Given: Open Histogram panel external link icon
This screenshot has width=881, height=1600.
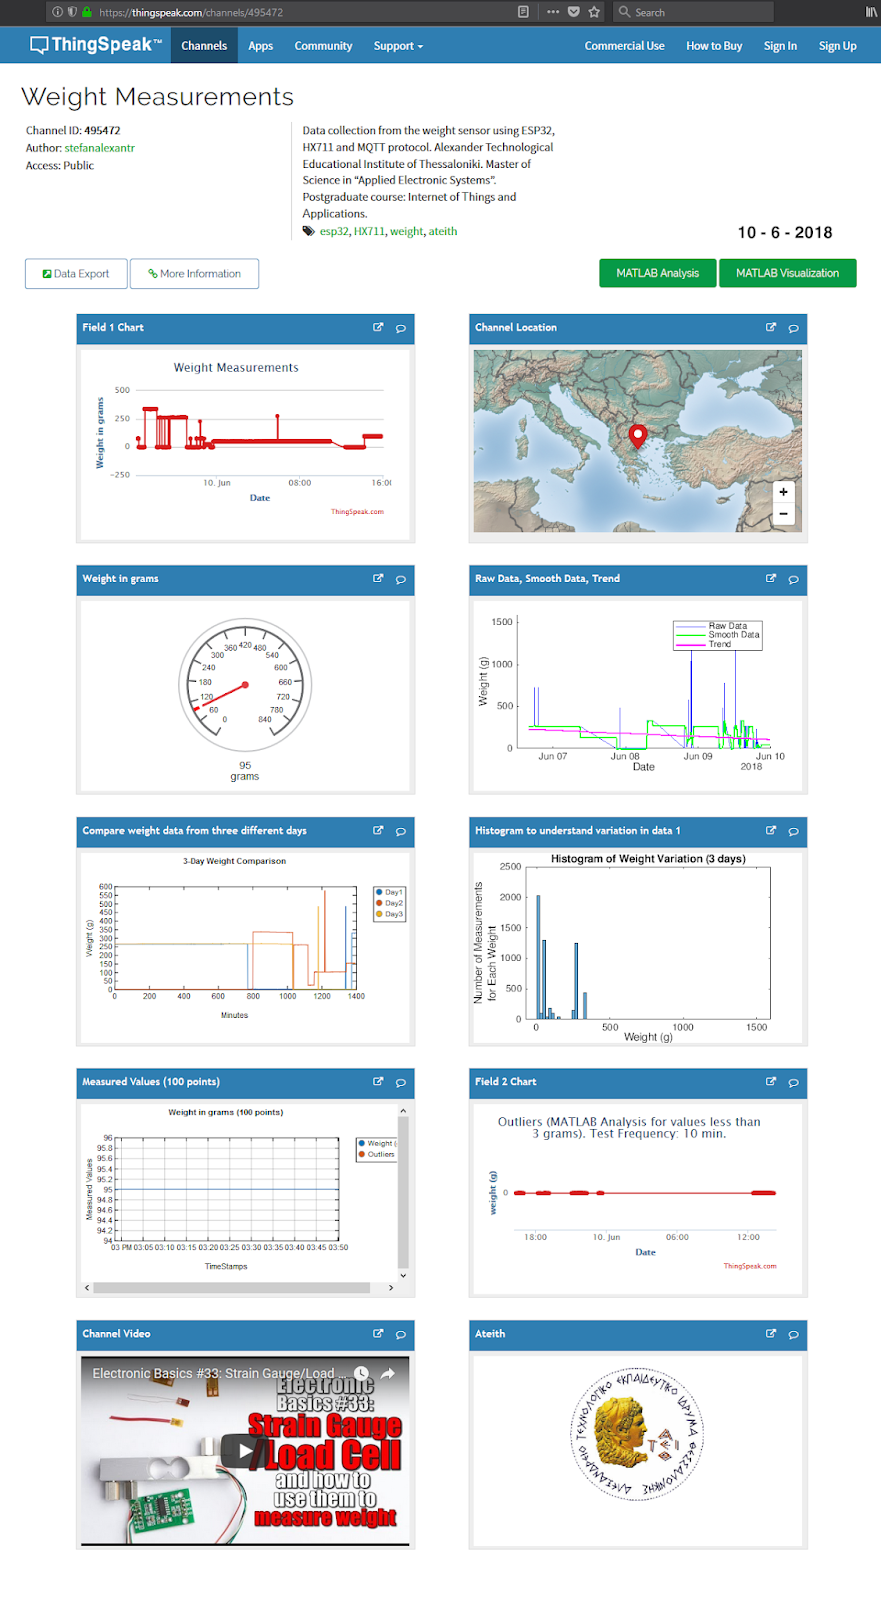Looking at the screenshot, I should [x=771, y=830].
